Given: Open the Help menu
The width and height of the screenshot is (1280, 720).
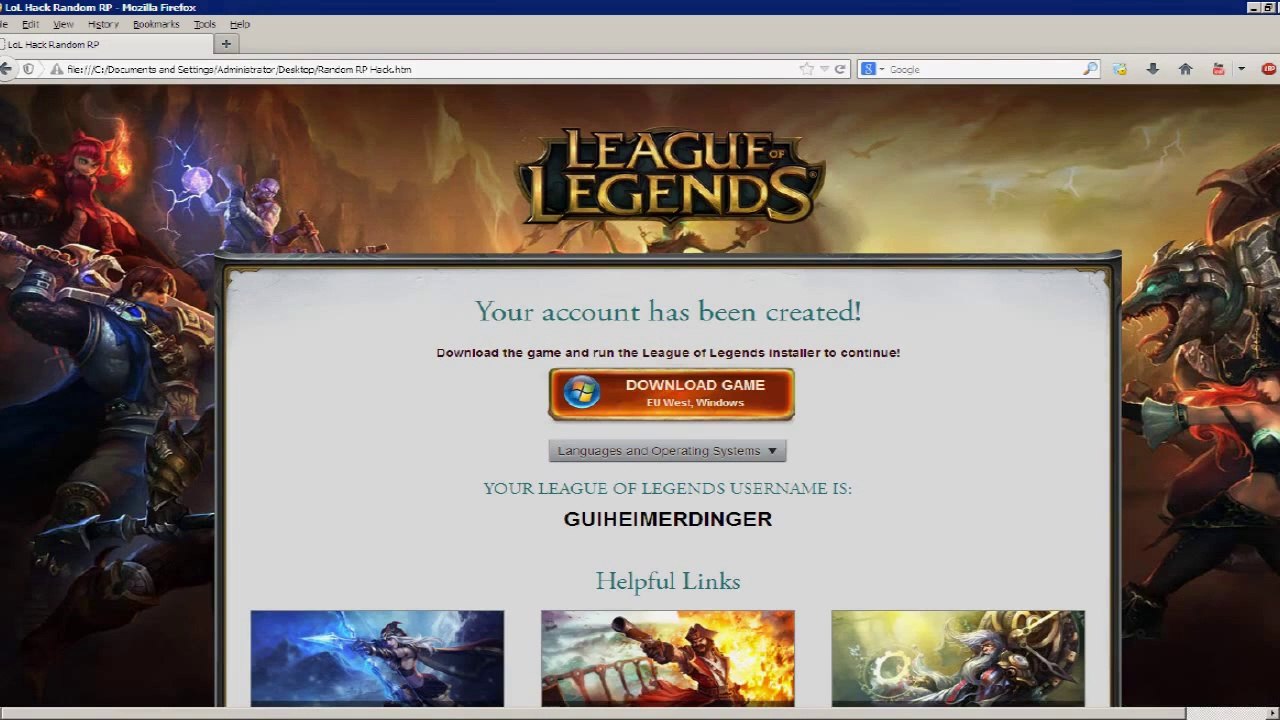Looking at the screenshot, I should pyautogui.click(x=240, y=24).
